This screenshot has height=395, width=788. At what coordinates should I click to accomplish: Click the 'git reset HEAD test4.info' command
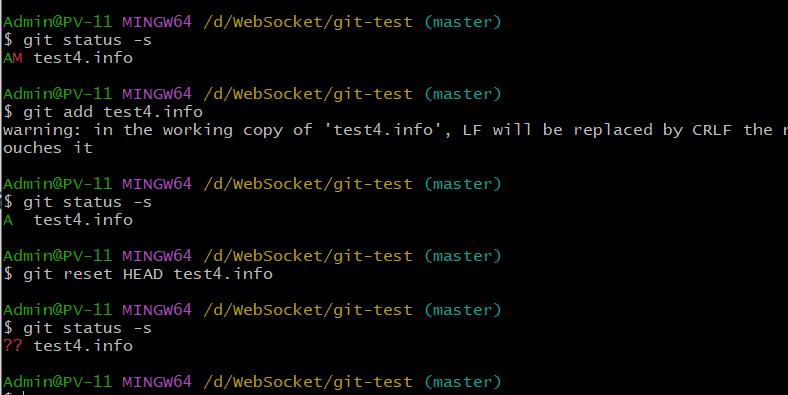pyautogui.click(x=148, y=274)
